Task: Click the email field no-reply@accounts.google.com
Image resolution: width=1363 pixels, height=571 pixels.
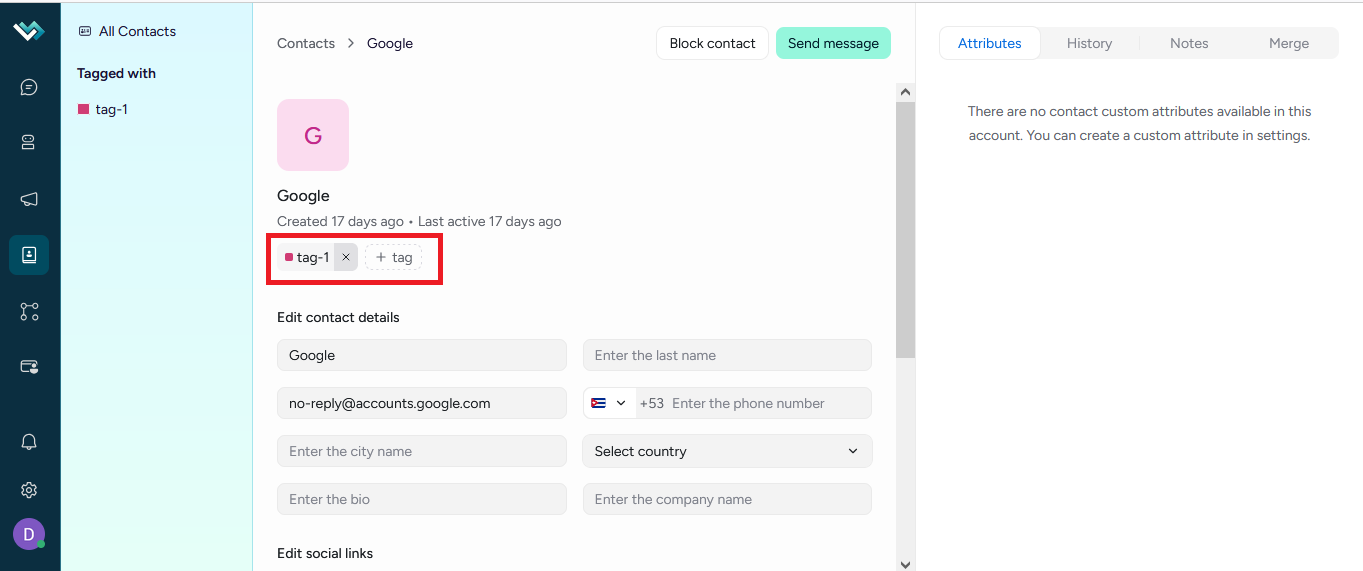Action: (x=422, y=403)
